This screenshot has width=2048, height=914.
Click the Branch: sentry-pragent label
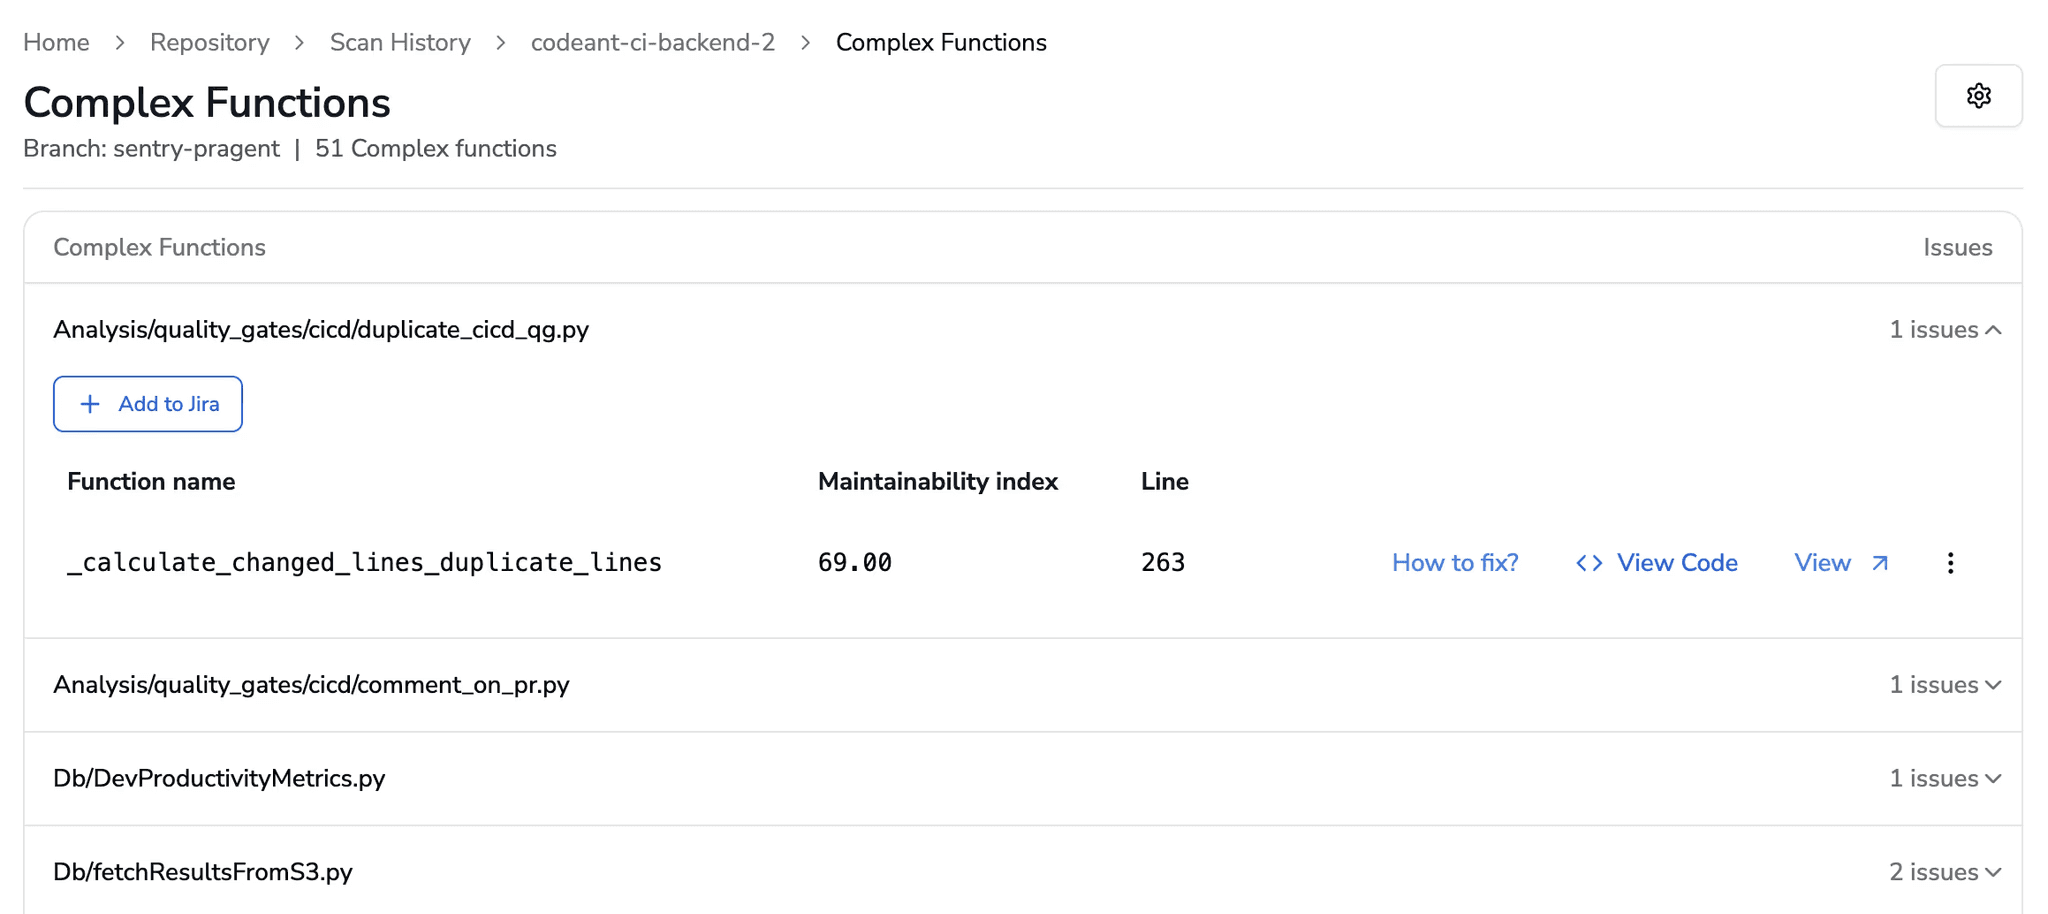(x=151, y=149)
